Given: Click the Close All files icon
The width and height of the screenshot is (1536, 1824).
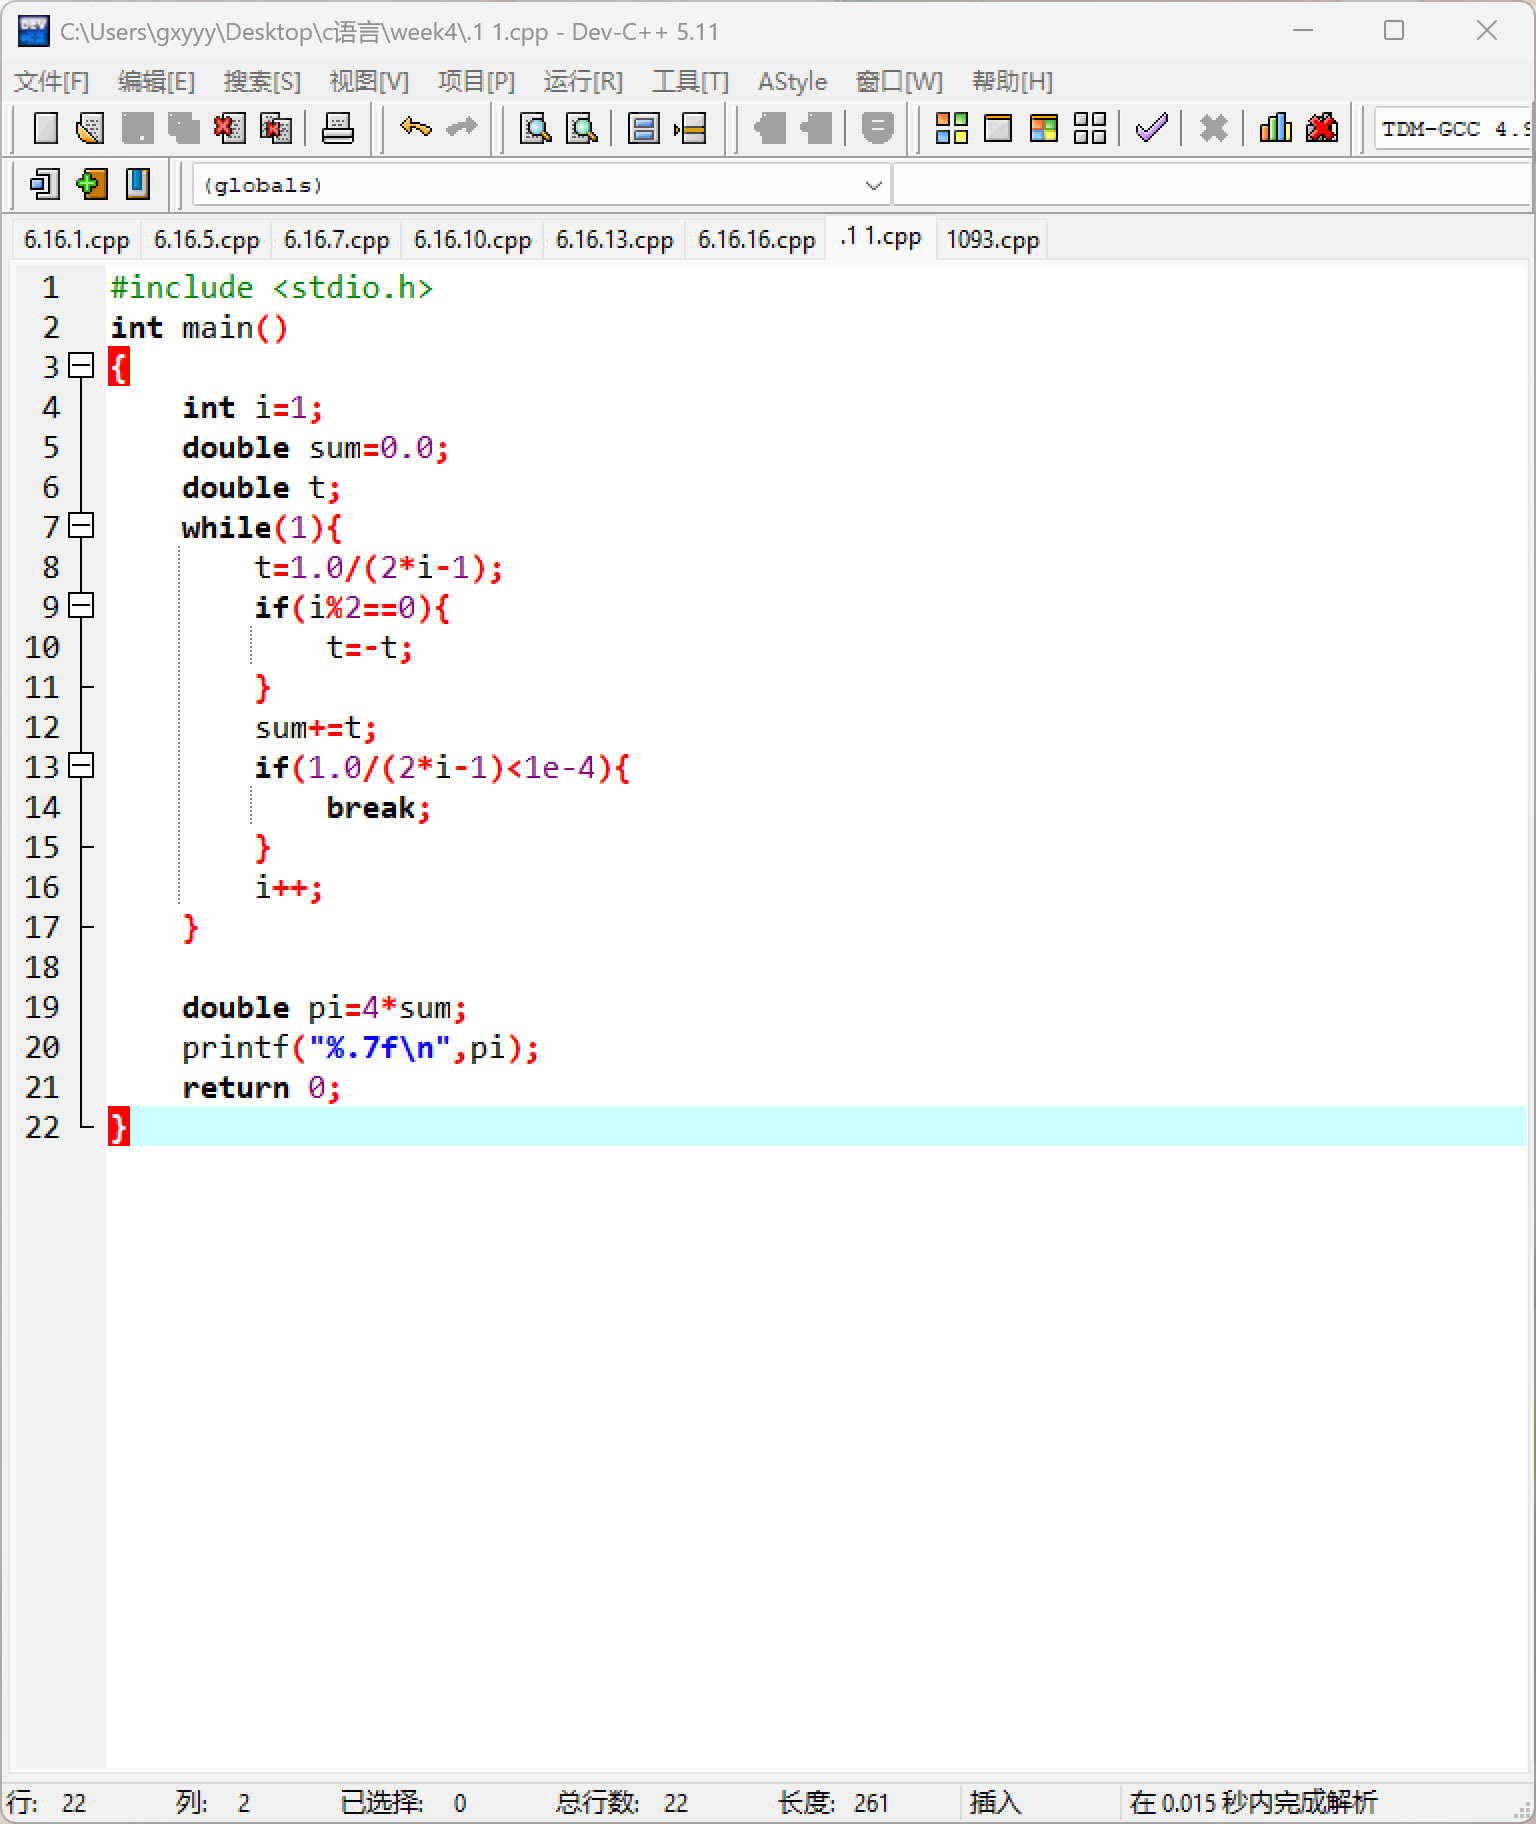Looking at the screenshot, I should (275, 128).
